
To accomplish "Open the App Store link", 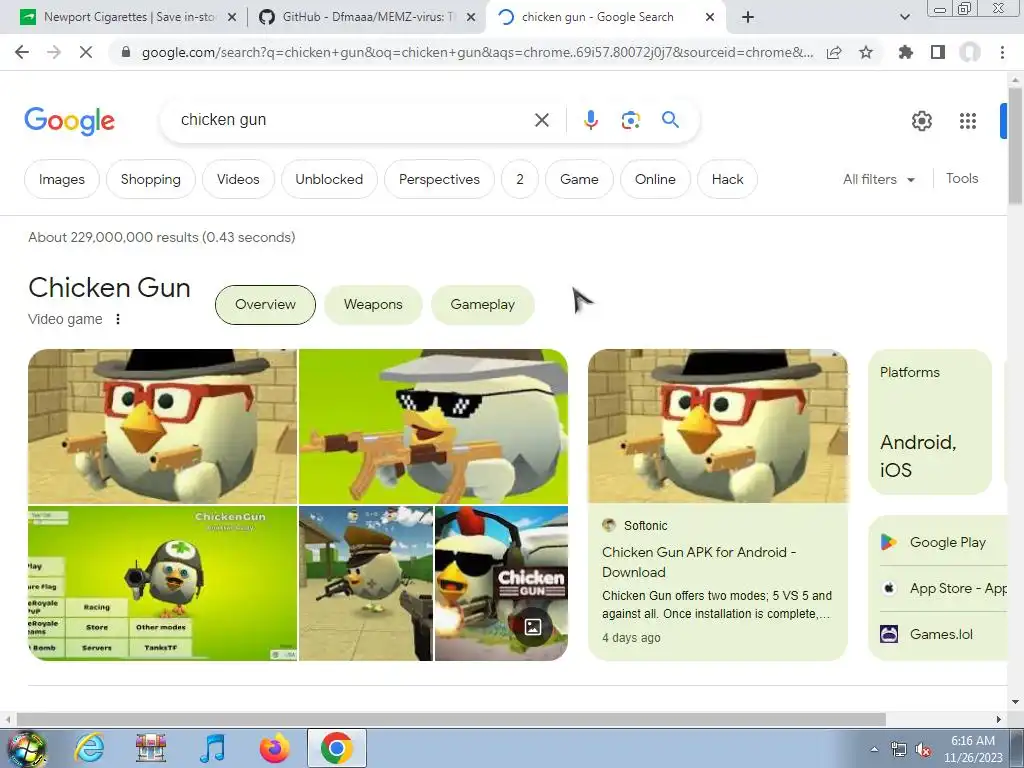I will pos(944,588).
